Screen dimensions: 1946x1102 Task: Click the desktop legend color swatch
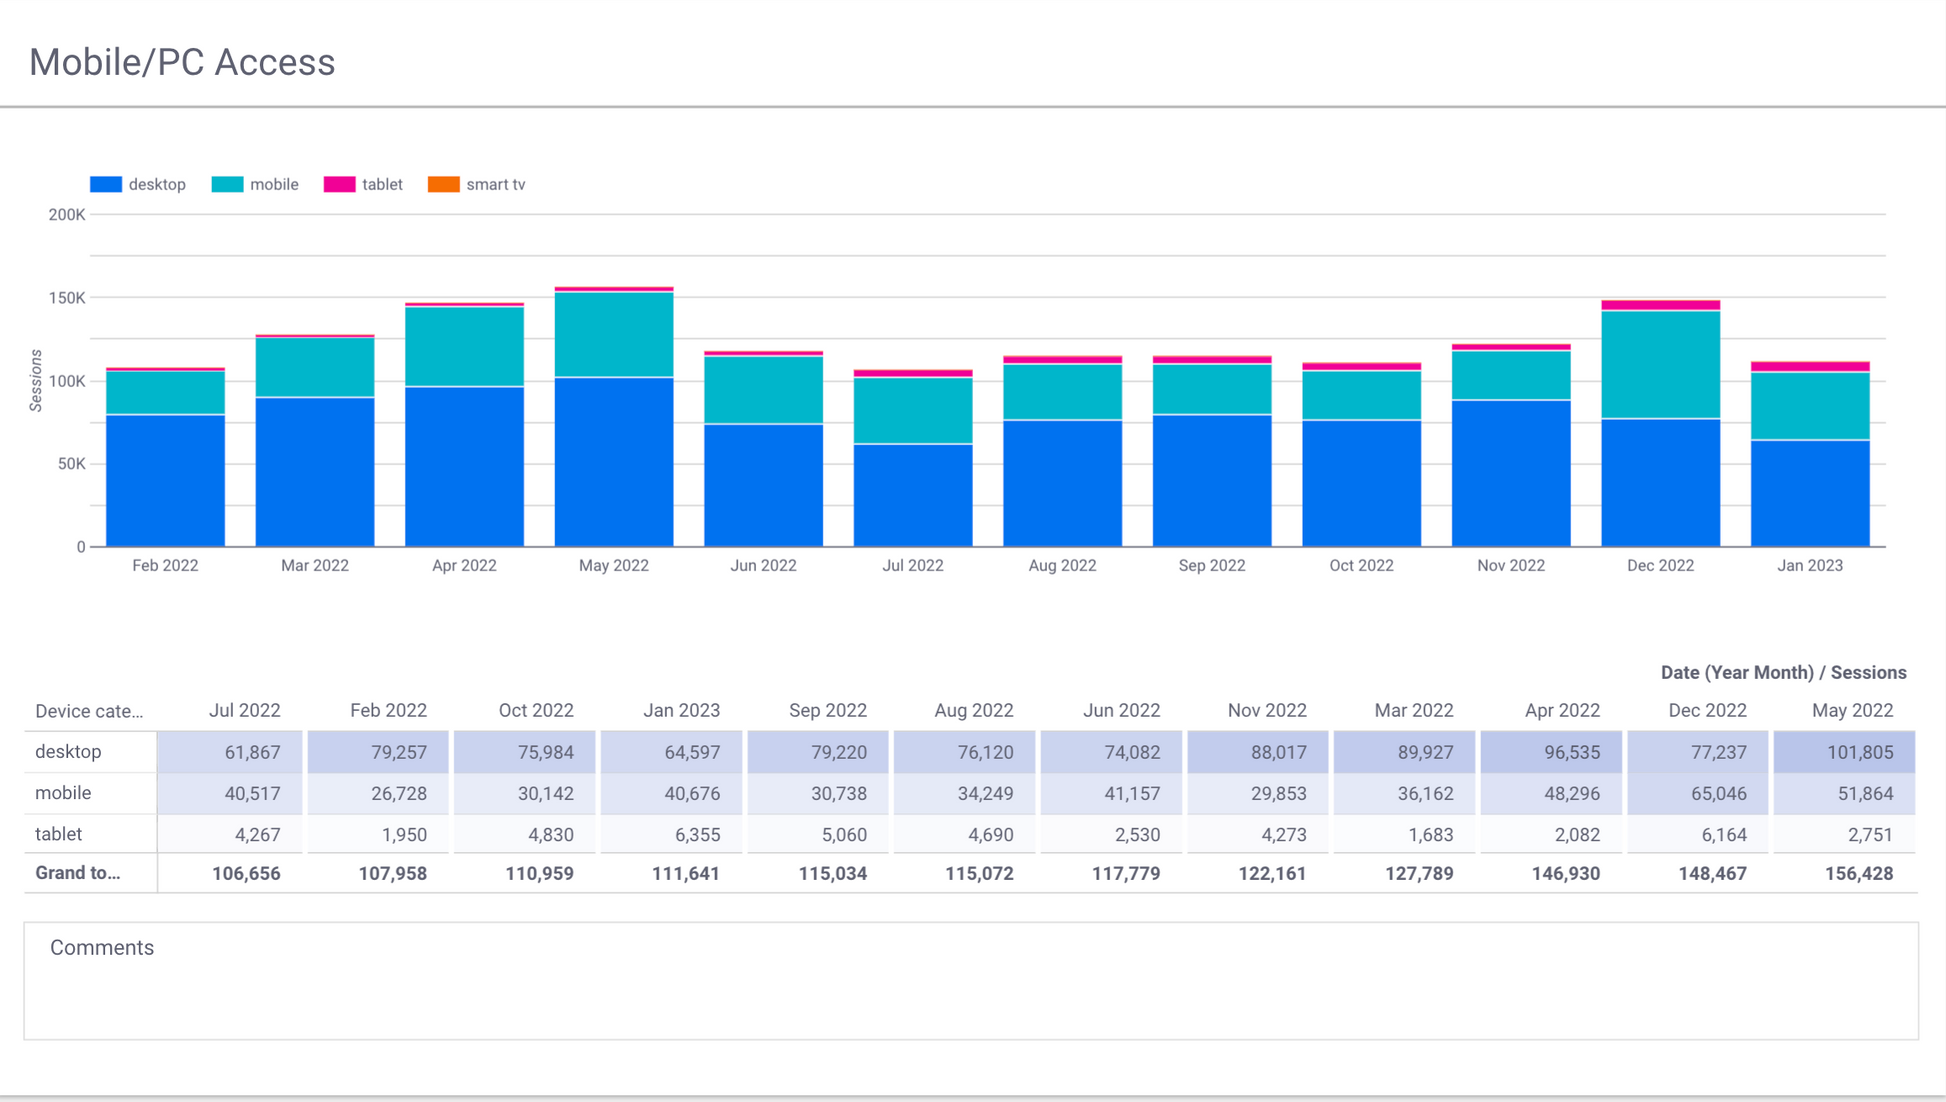point(105,184)
